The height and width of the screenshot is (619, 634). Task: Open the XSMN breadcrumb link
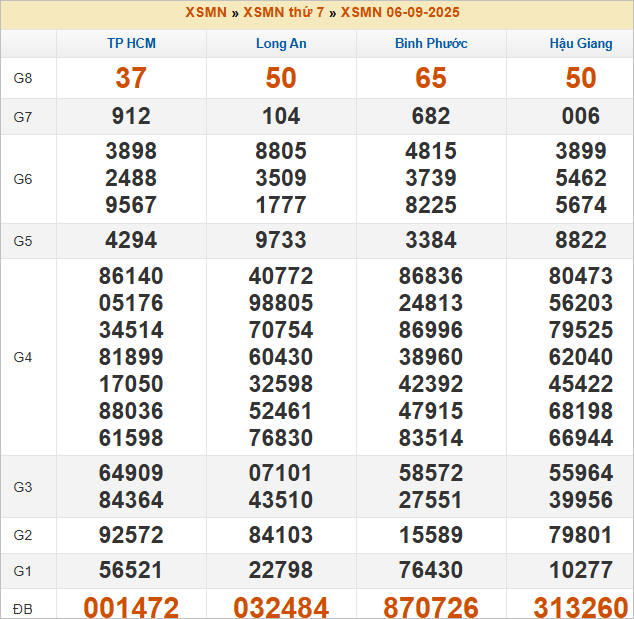coord(206,12)
